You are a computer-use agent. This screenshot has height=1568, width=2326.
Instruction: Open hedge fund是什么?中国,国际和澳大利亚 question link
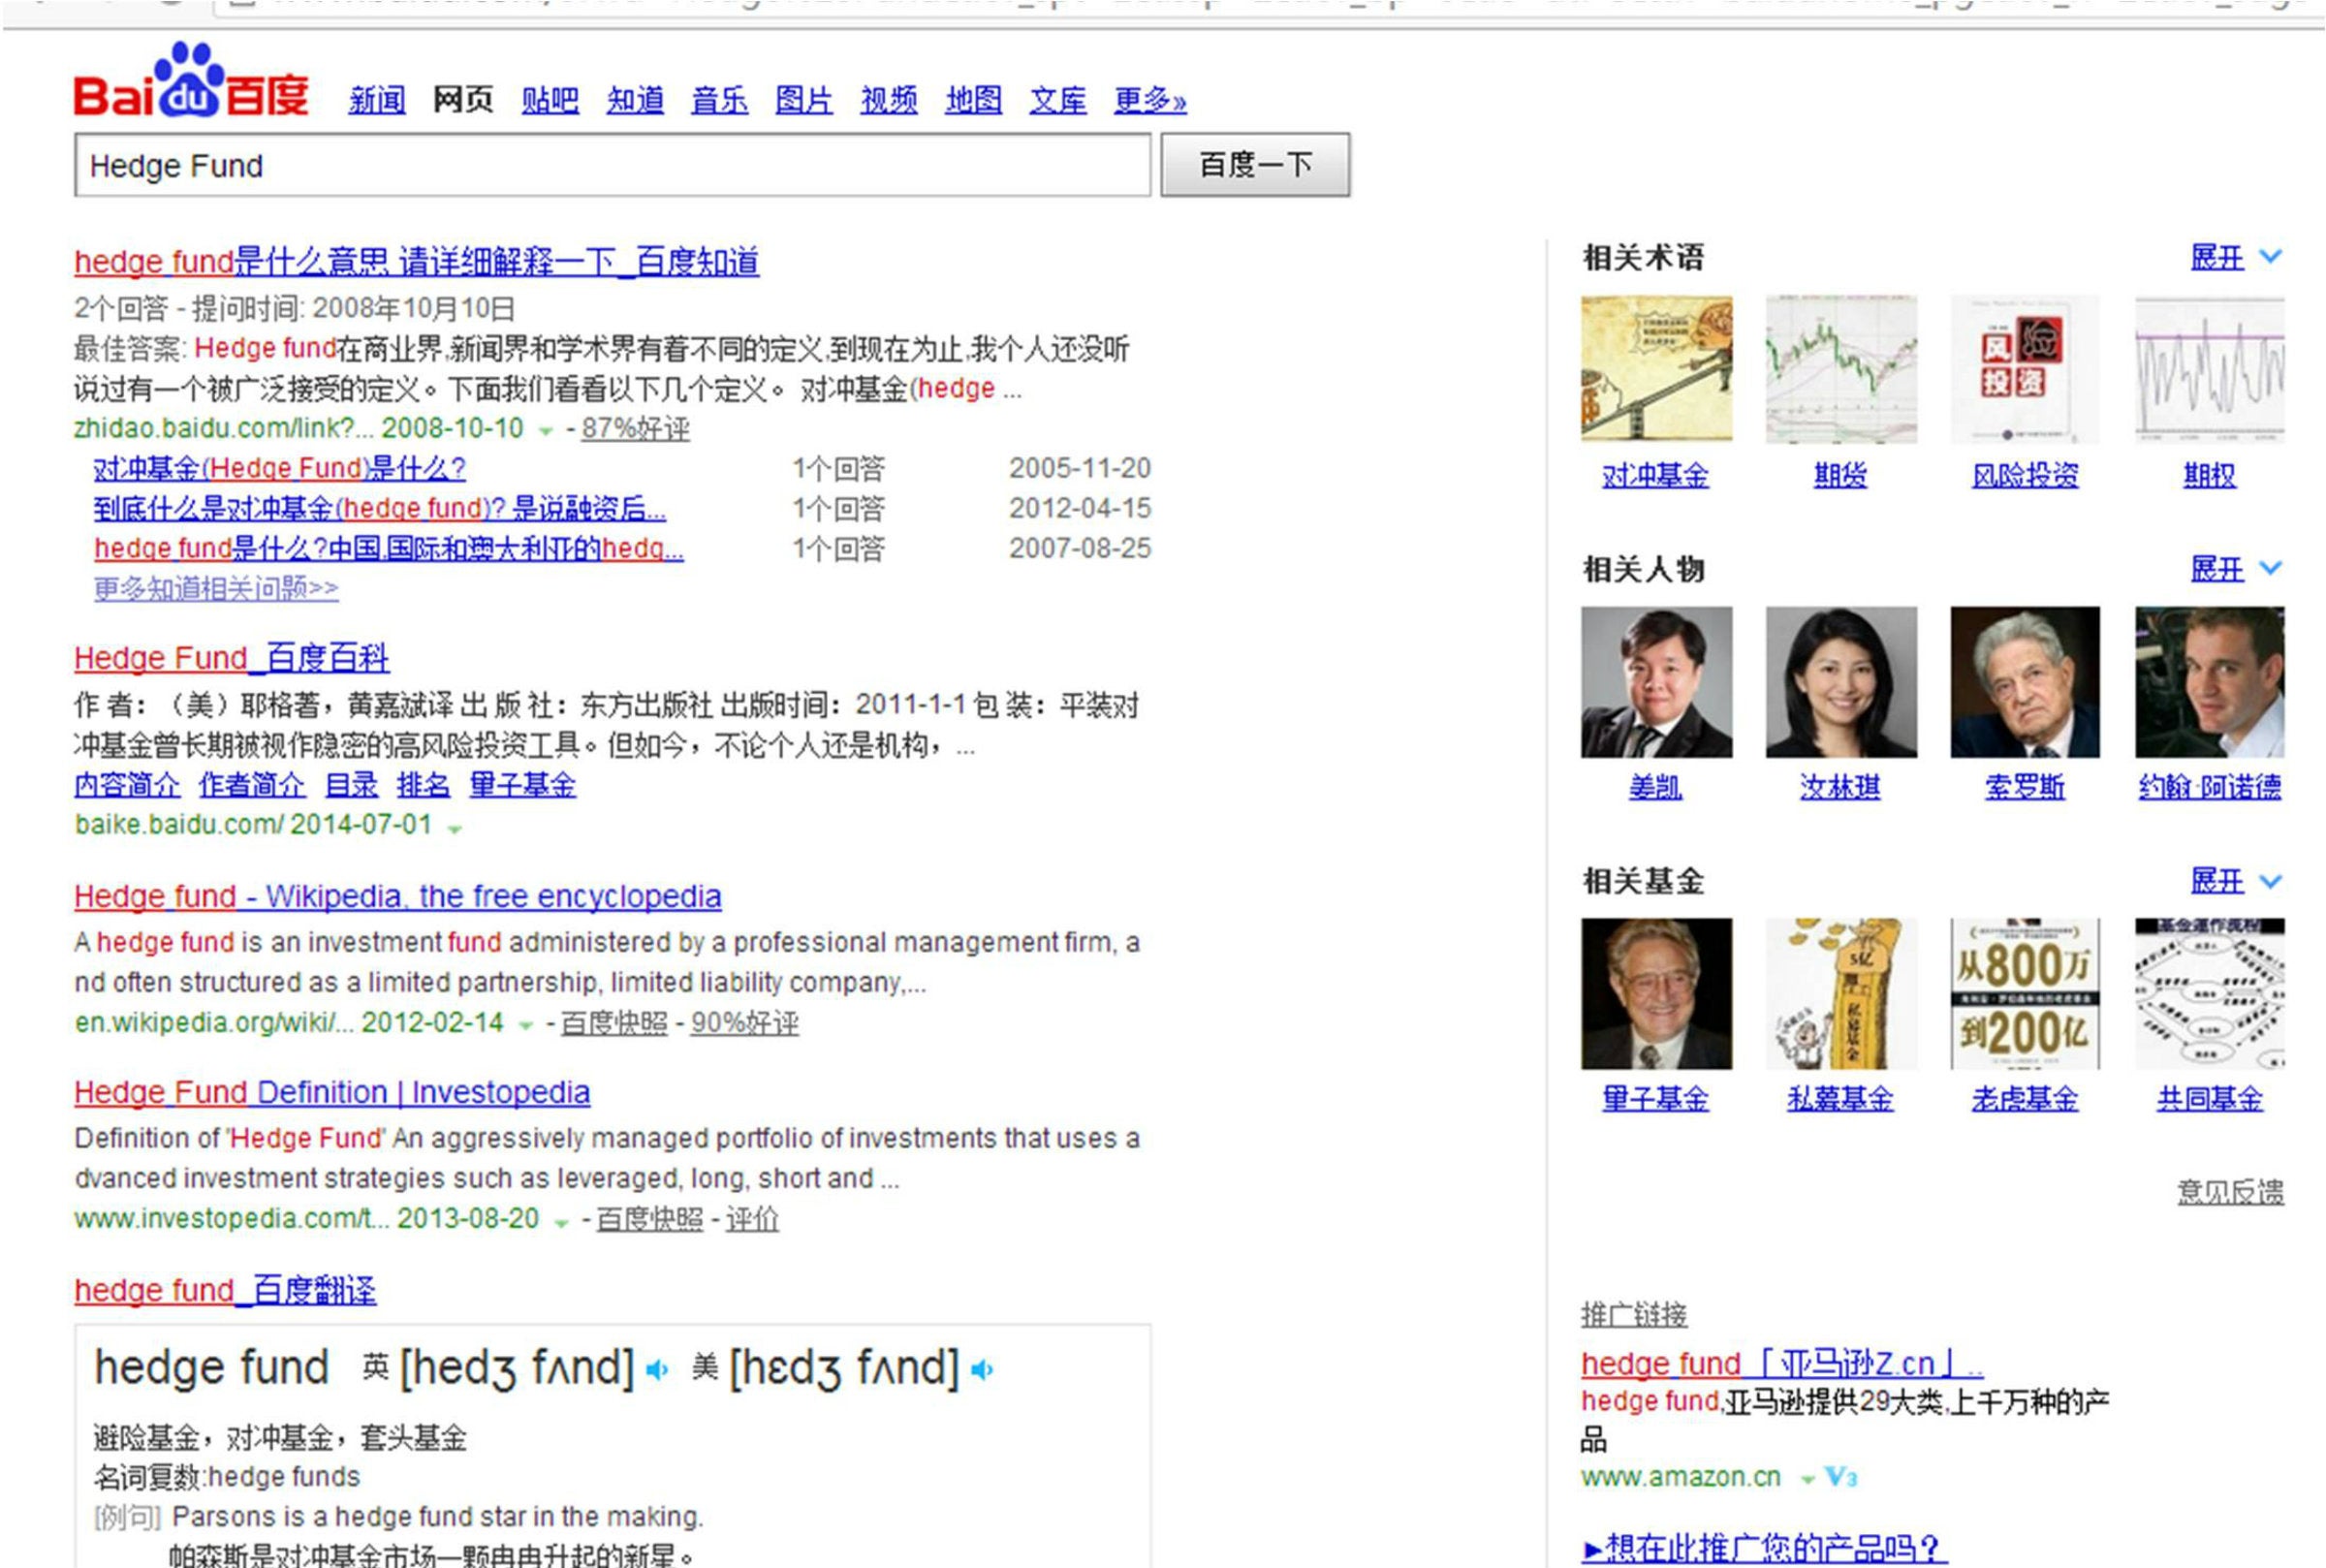(389, 548)
